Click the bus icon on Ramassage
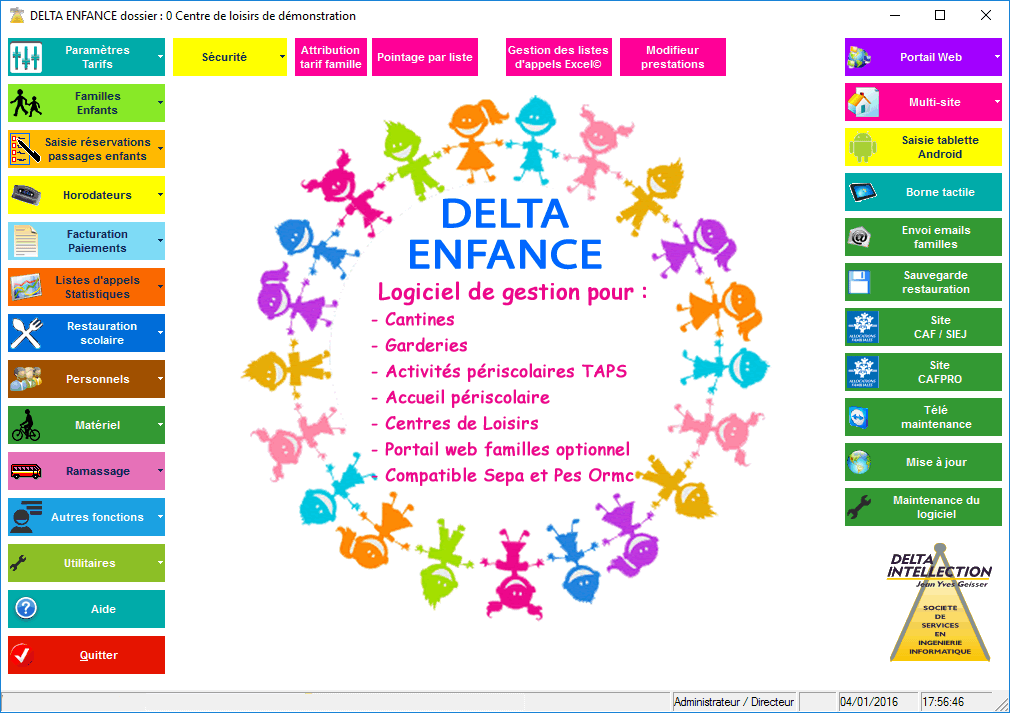The height and width of the screenshot is (713, 1010). (26, 471)
